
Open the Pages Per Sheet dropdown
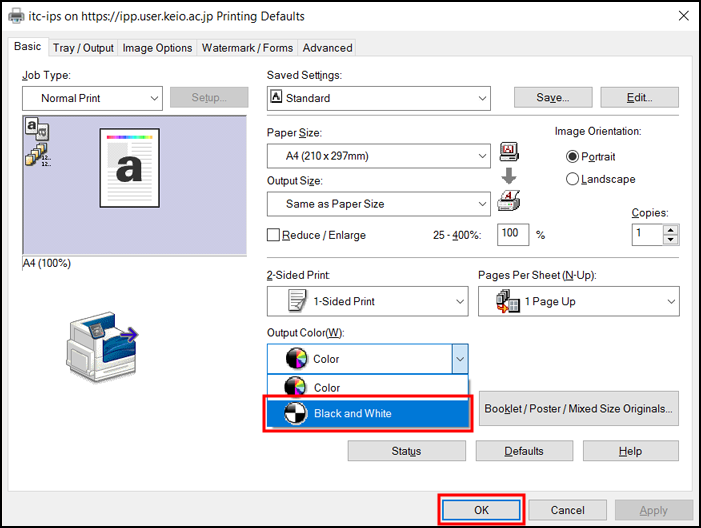click(x=579, y=301)
